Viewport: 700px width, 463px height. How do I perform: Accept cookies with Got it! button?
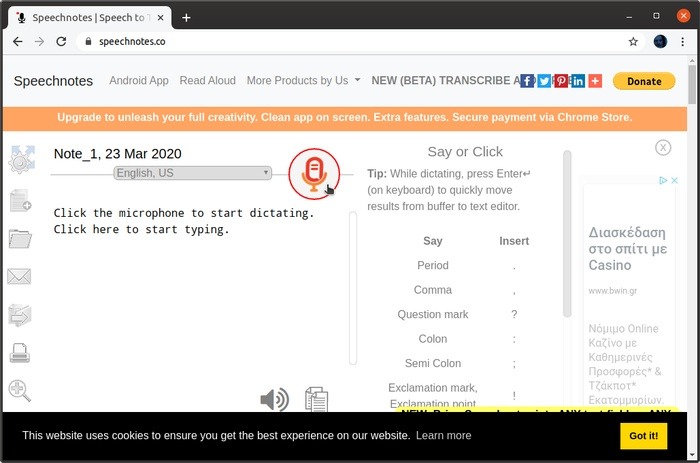click(643, 436)
